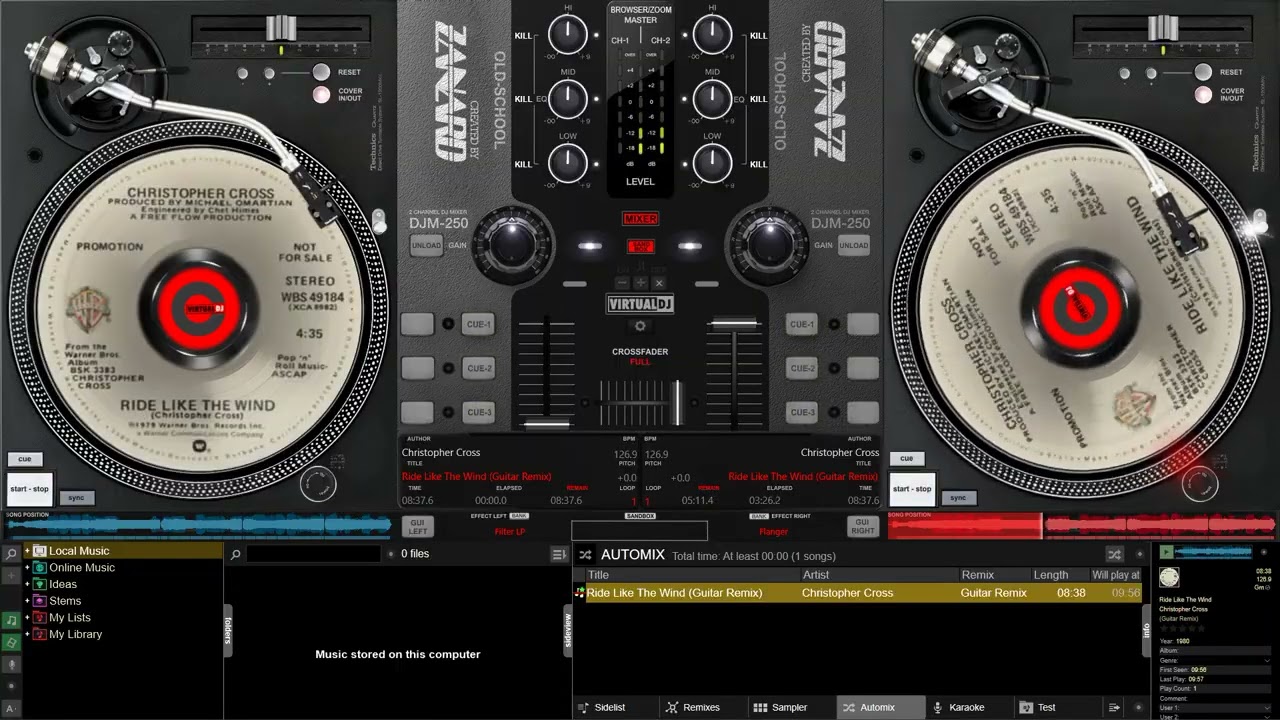1280x720 pixels.
Task: Expand the Ideas folder
Action: pyautogui.click(x=28, y=584)
